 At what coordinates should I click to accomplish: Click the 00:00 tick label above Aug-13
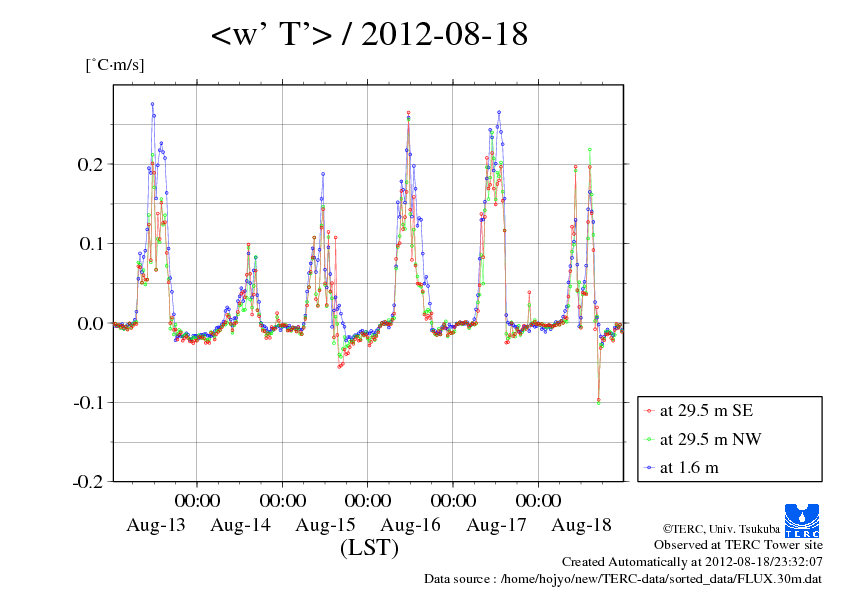[x=197, y=500]
